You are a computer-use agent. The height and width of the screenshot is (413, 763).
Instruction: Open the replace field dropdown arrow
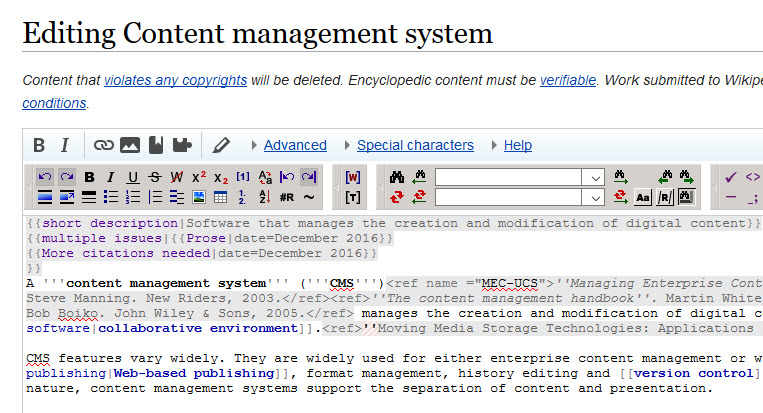[x=595, y=197]
